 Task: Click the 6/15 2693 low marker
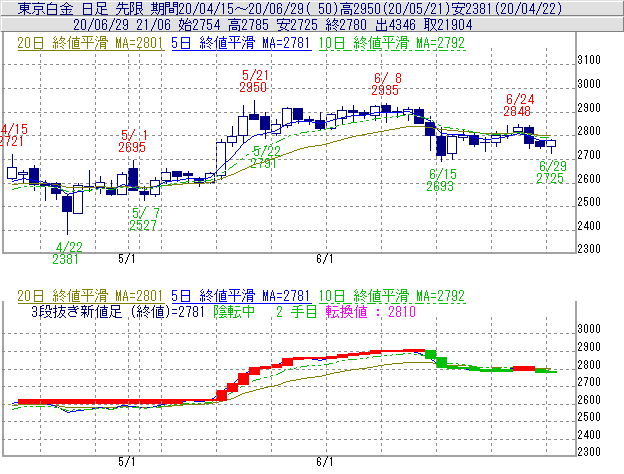(x=441, y=180)
